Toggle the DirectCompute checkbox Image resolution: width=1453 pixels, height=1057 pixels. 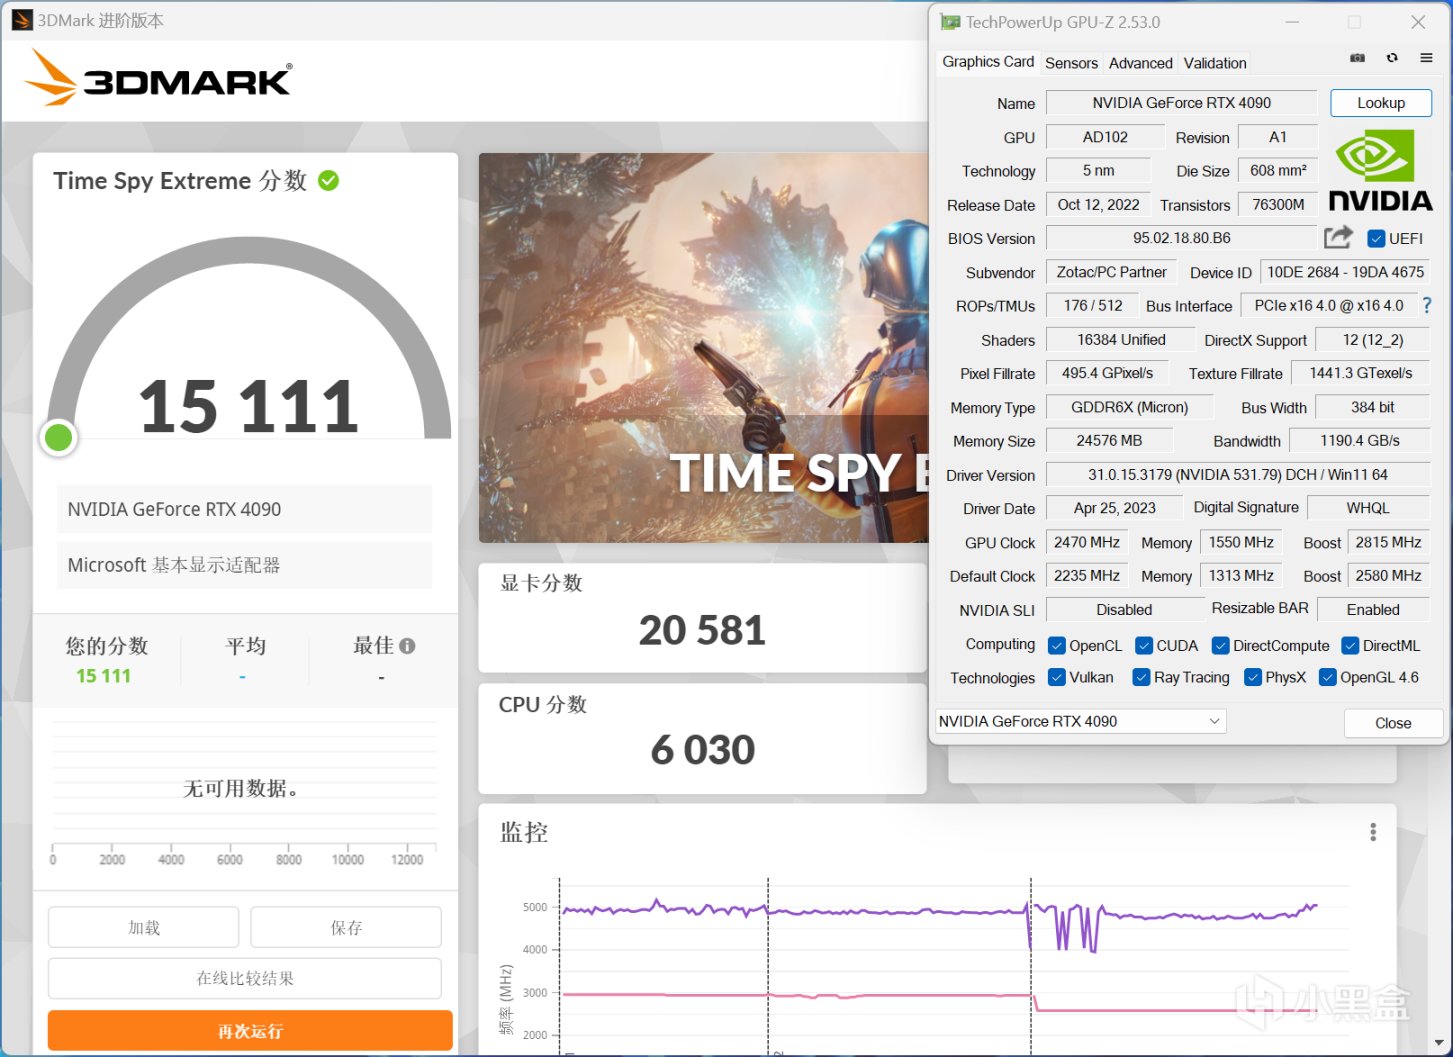click(x=1220, y=646)
